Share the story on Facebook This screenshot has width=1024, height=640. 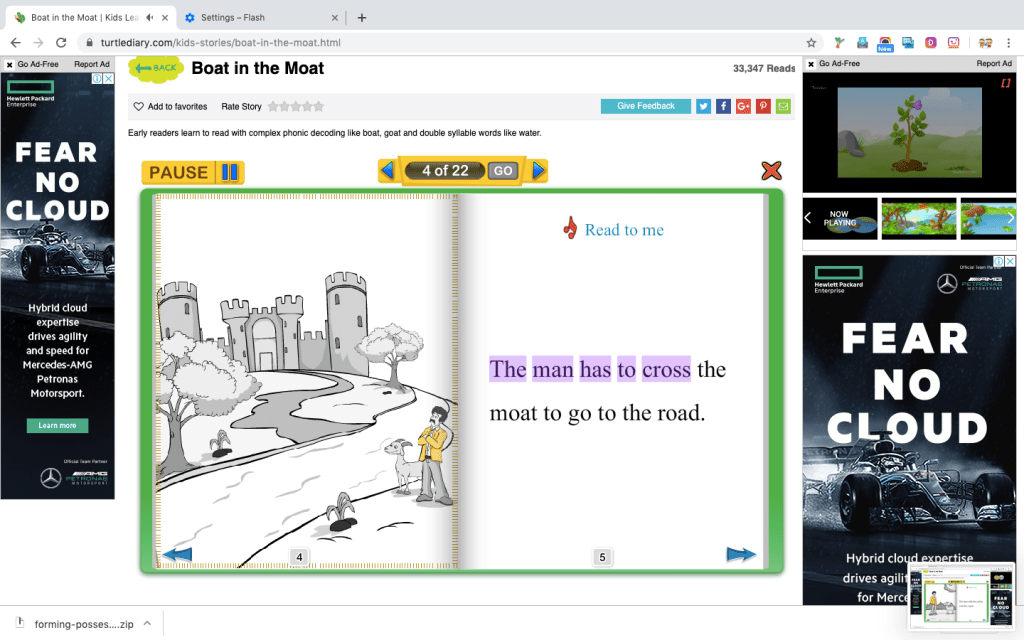(723, 106)
